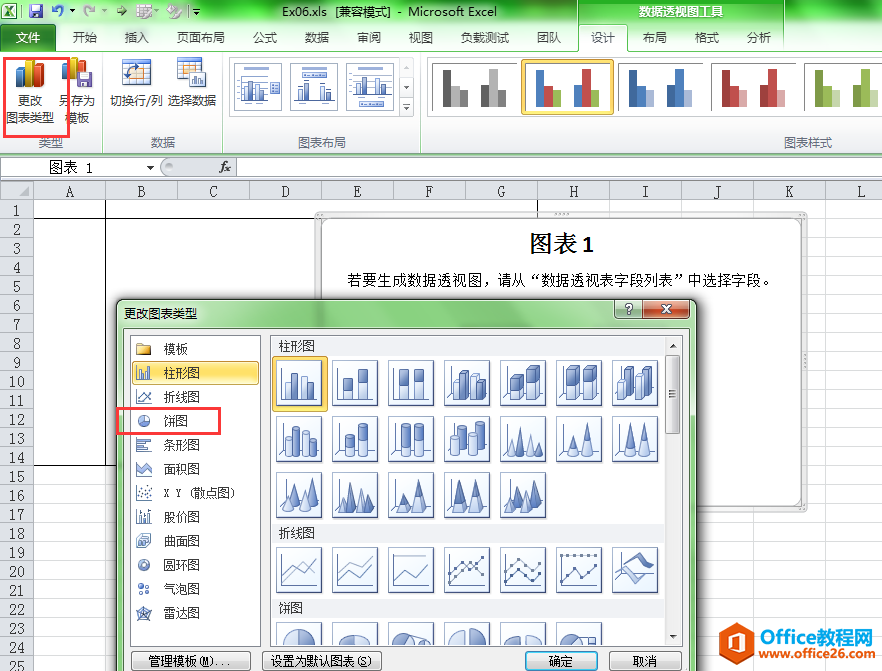Screen dimensions: 882x671
Task: Pick the stacked column chart subtype
Action: click(x=355, y=383)
